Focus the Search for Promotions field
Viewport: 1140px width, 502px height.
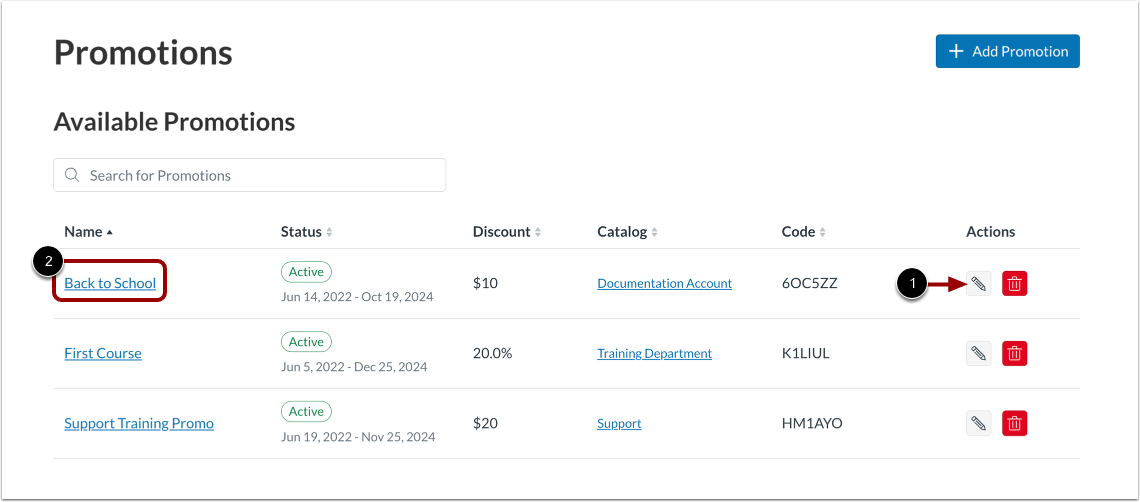260,175
